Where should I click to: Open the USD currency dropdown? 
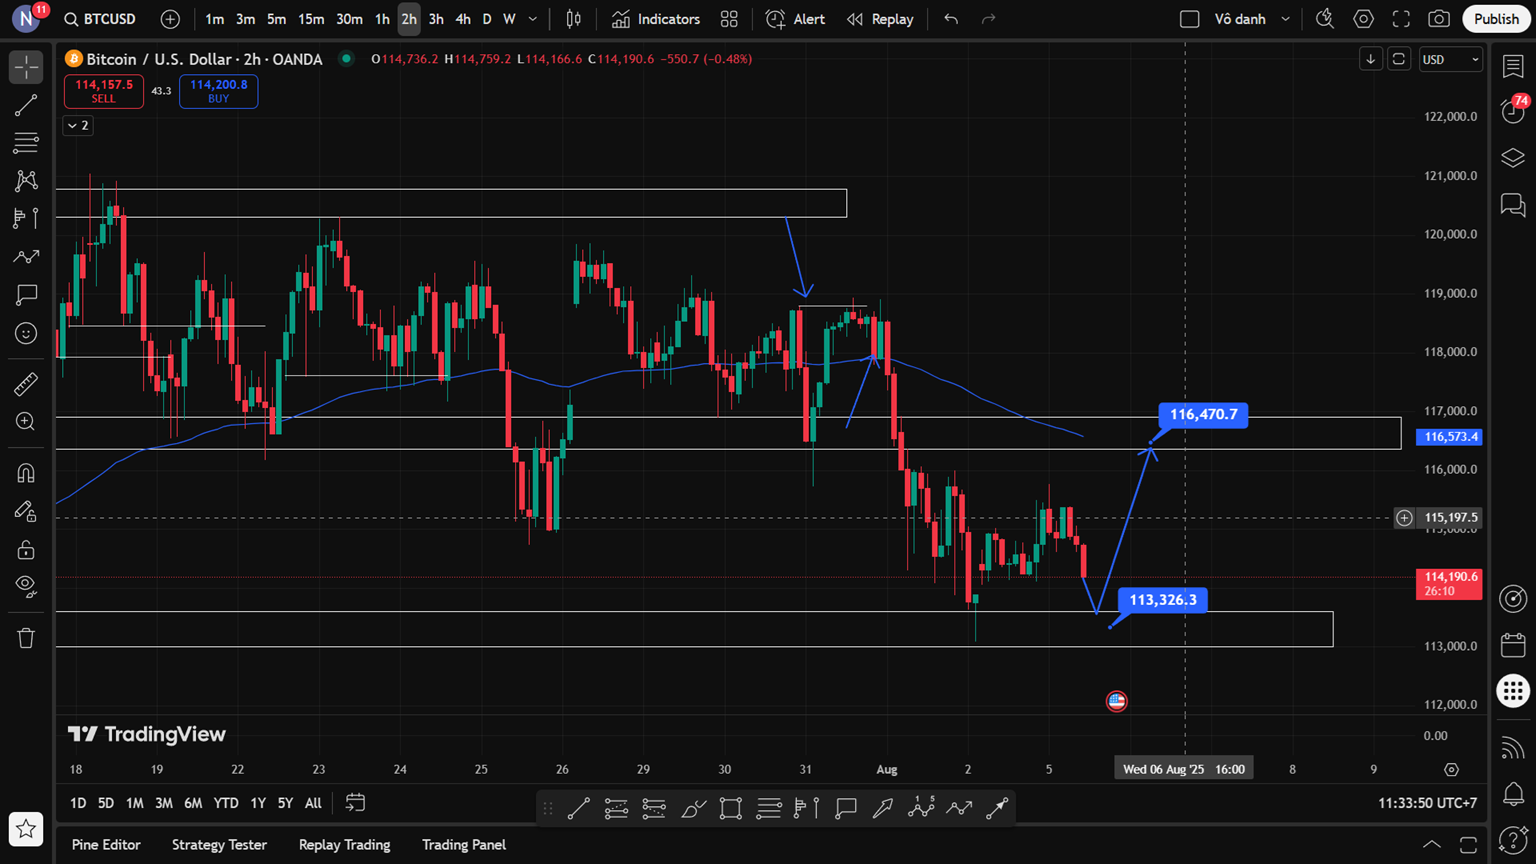[x=1450, y=60]
